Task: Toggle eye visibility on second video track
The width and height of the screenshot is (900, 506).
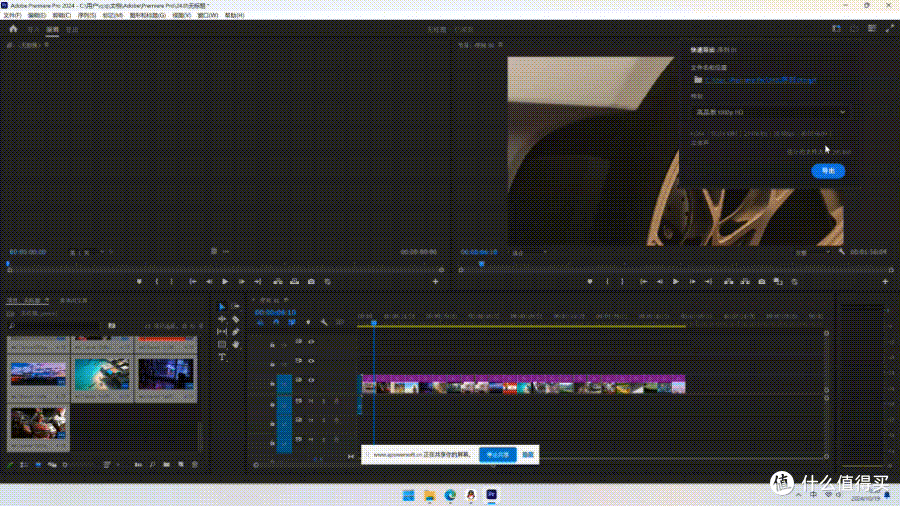Action: [x=311, y=361]
